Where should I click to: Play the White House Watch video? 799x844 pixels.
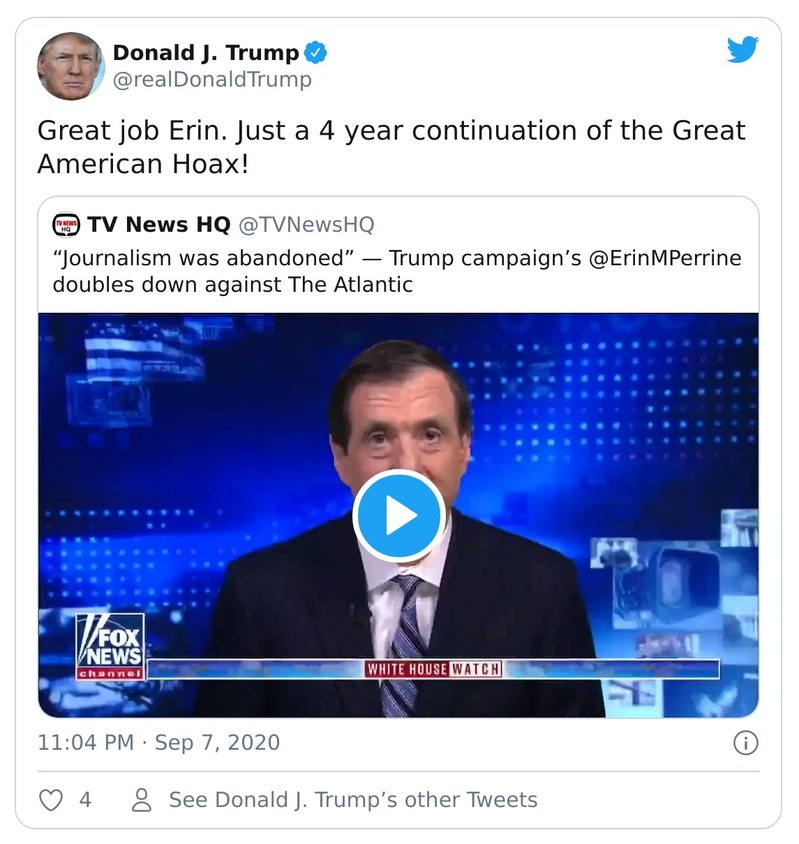[x=400, y=513]
